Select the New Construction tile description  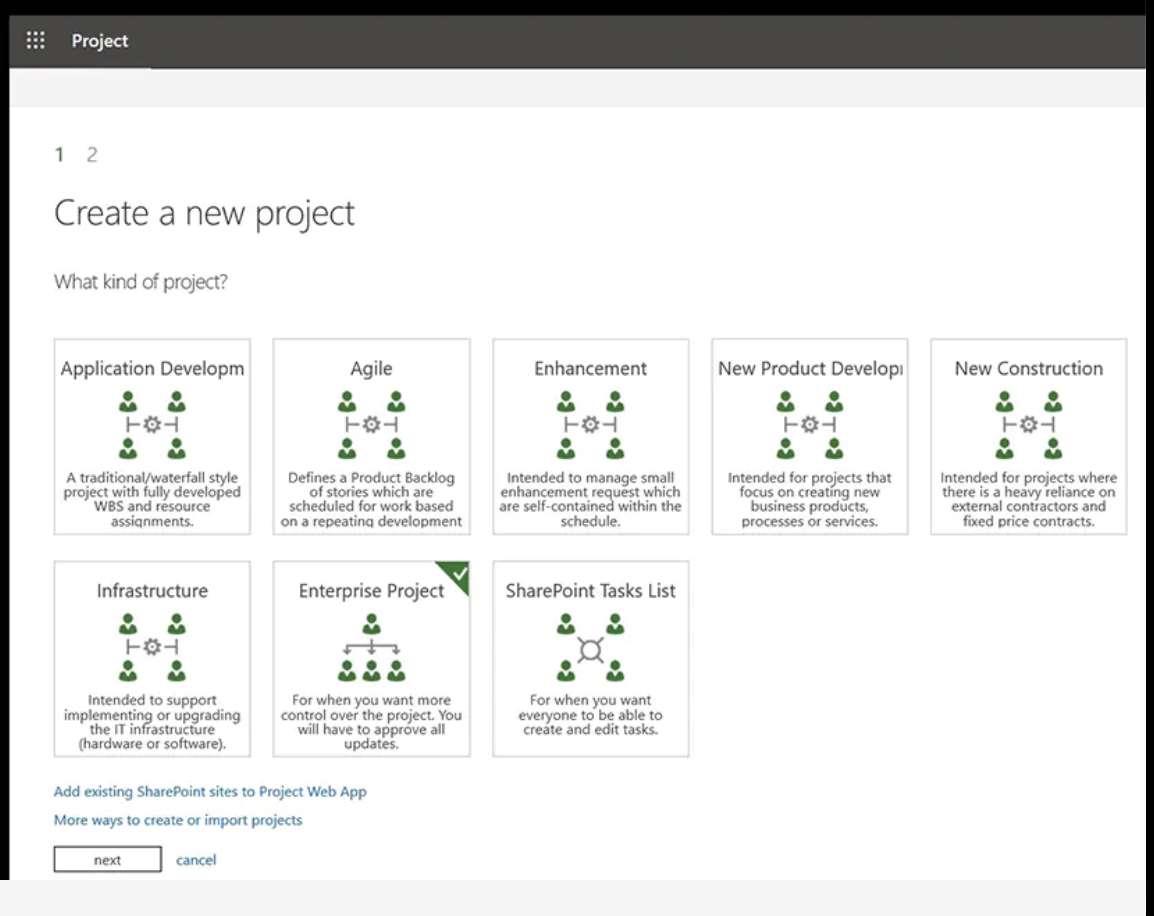[1028, 499]
